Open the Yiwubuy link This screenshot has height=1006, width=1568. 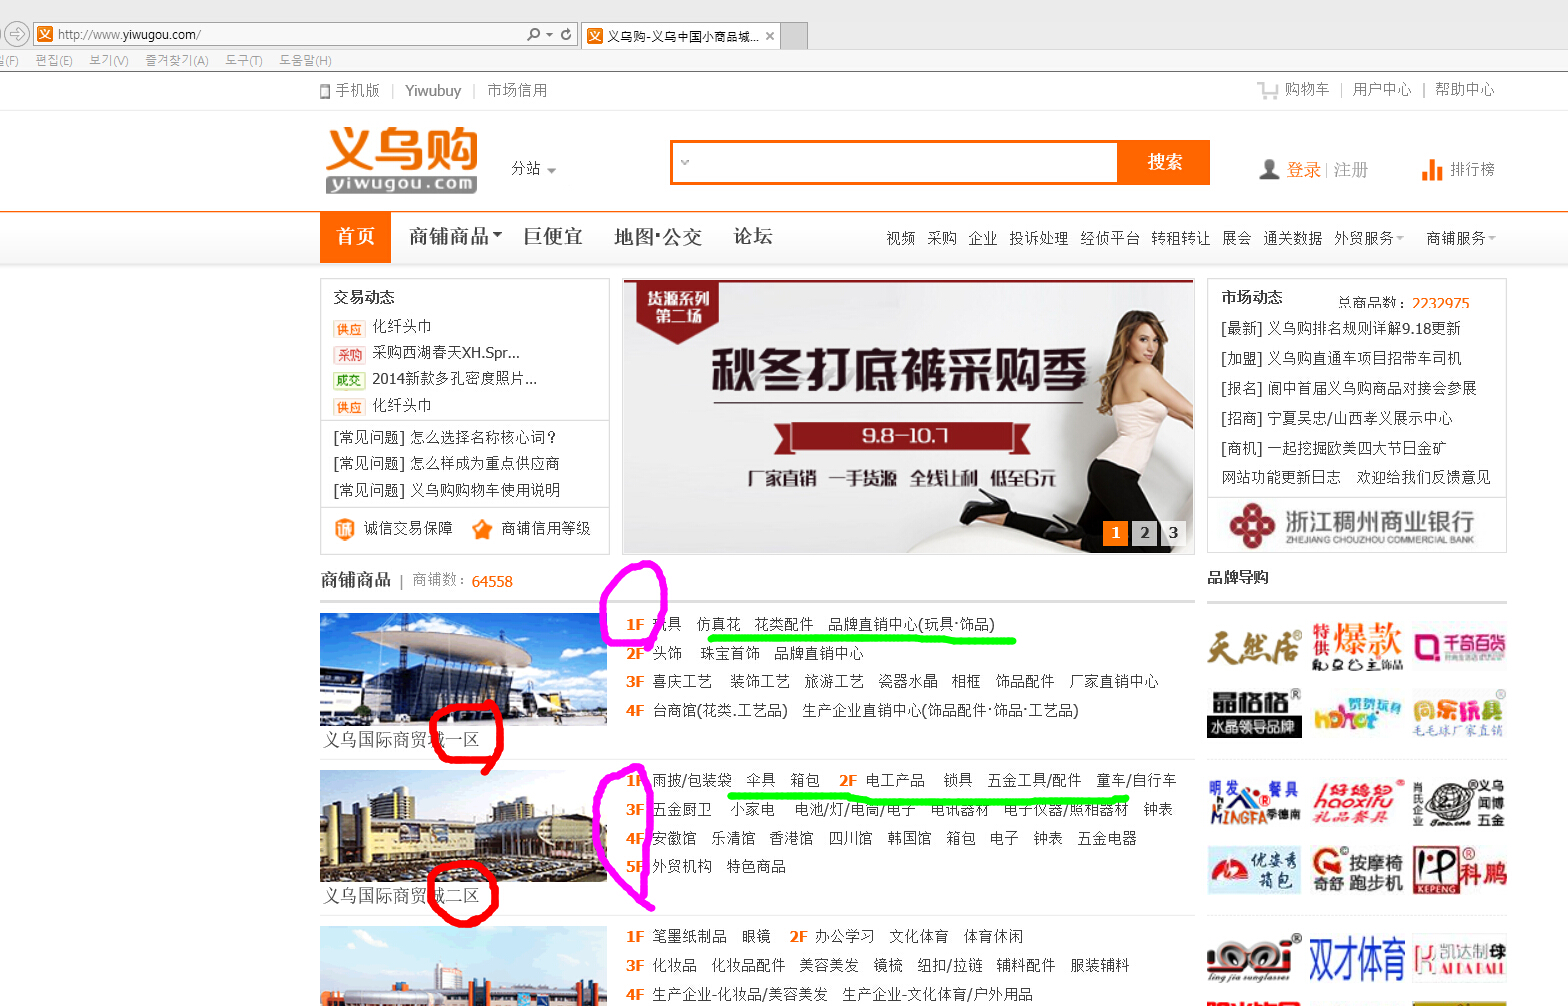(x=433, y=90)
